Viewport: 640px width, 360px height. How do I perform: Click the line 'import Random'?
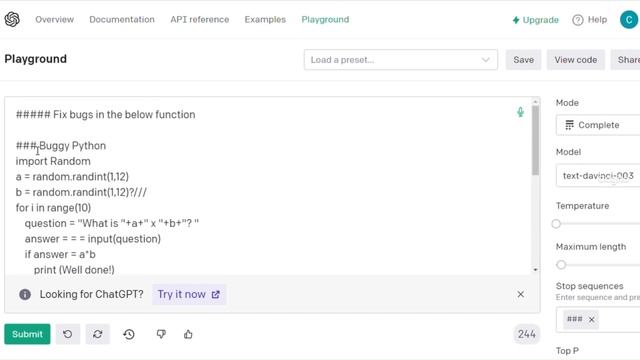53,161
